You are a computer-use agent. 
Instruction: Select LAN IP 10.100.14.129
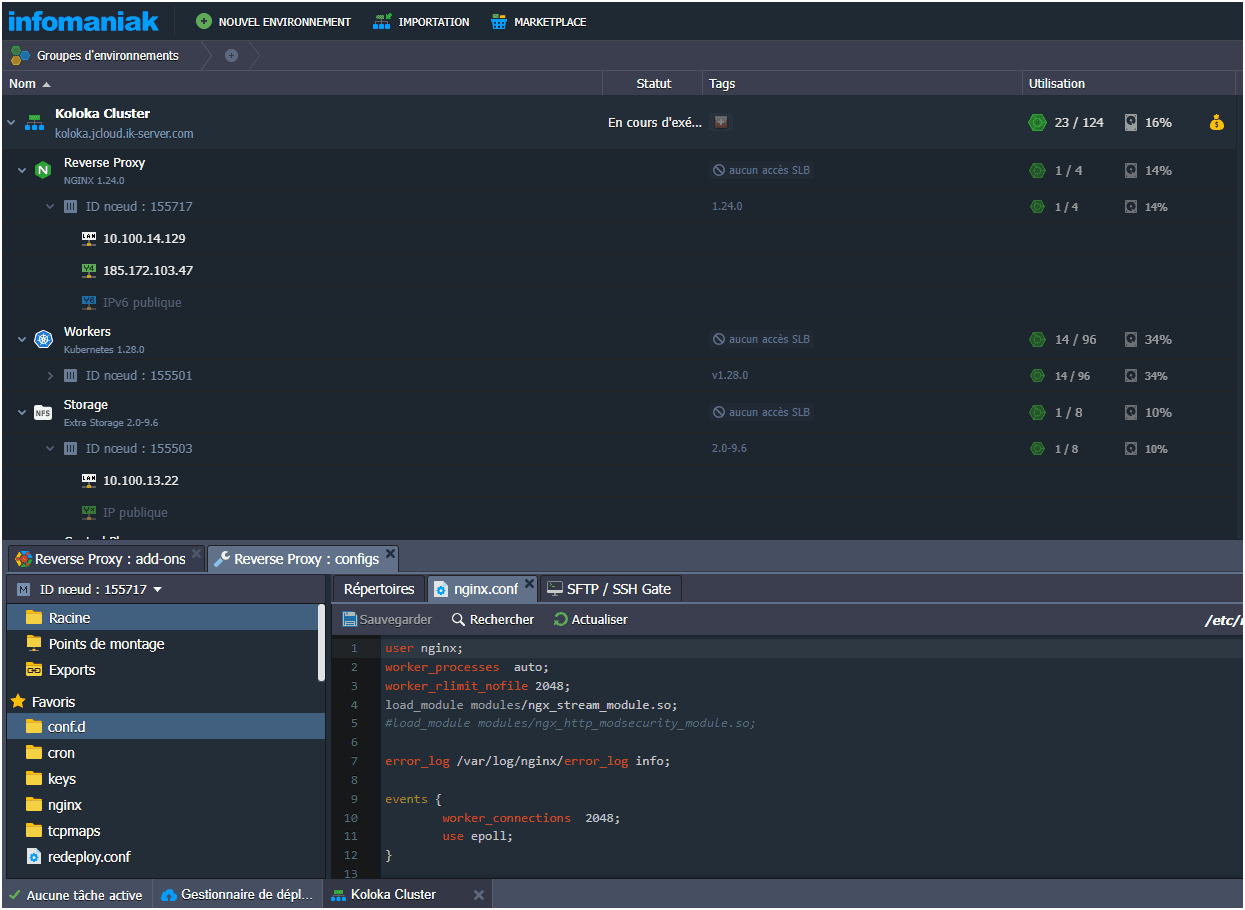coord(144,239)
